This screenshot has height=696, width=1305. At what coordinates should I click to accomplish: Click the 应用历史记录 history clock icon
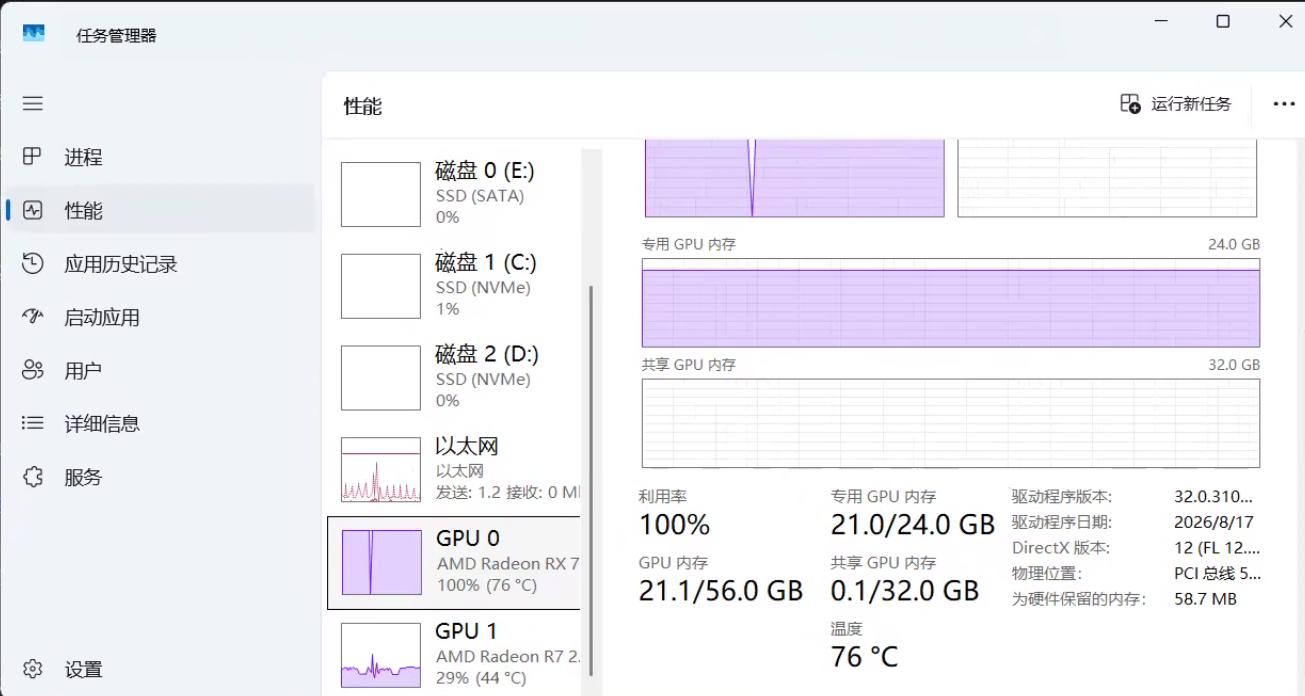coord(33,264)
